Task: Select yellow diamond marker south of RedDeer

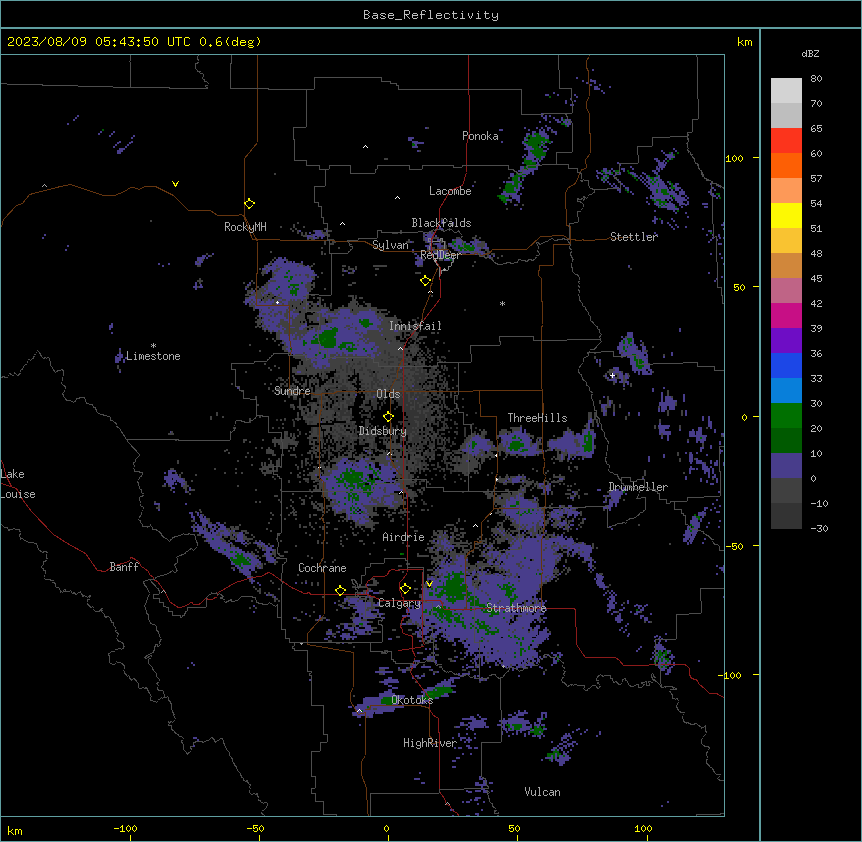Action: (x=426, y=281)
